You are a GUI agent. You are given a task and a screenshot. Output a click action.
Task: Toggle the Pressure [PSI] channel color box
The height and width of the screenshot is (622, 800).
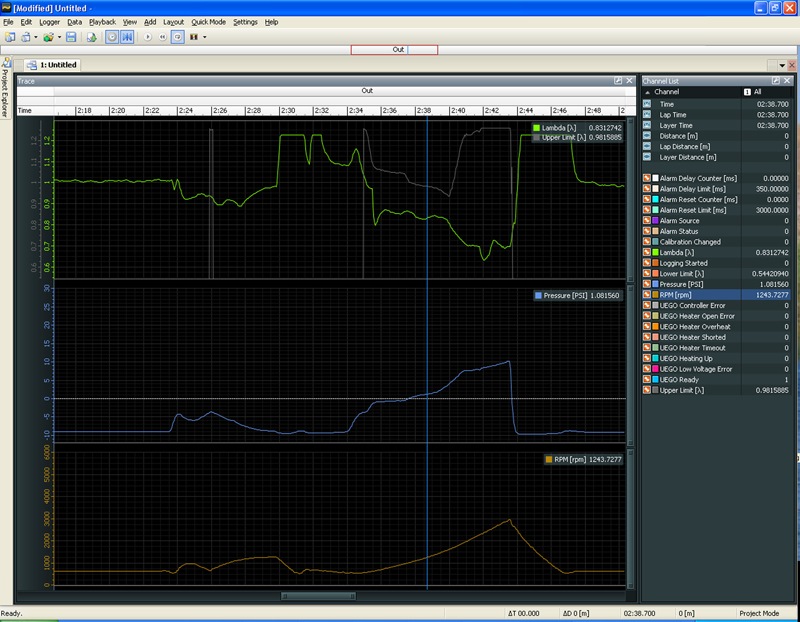(657, 284)
